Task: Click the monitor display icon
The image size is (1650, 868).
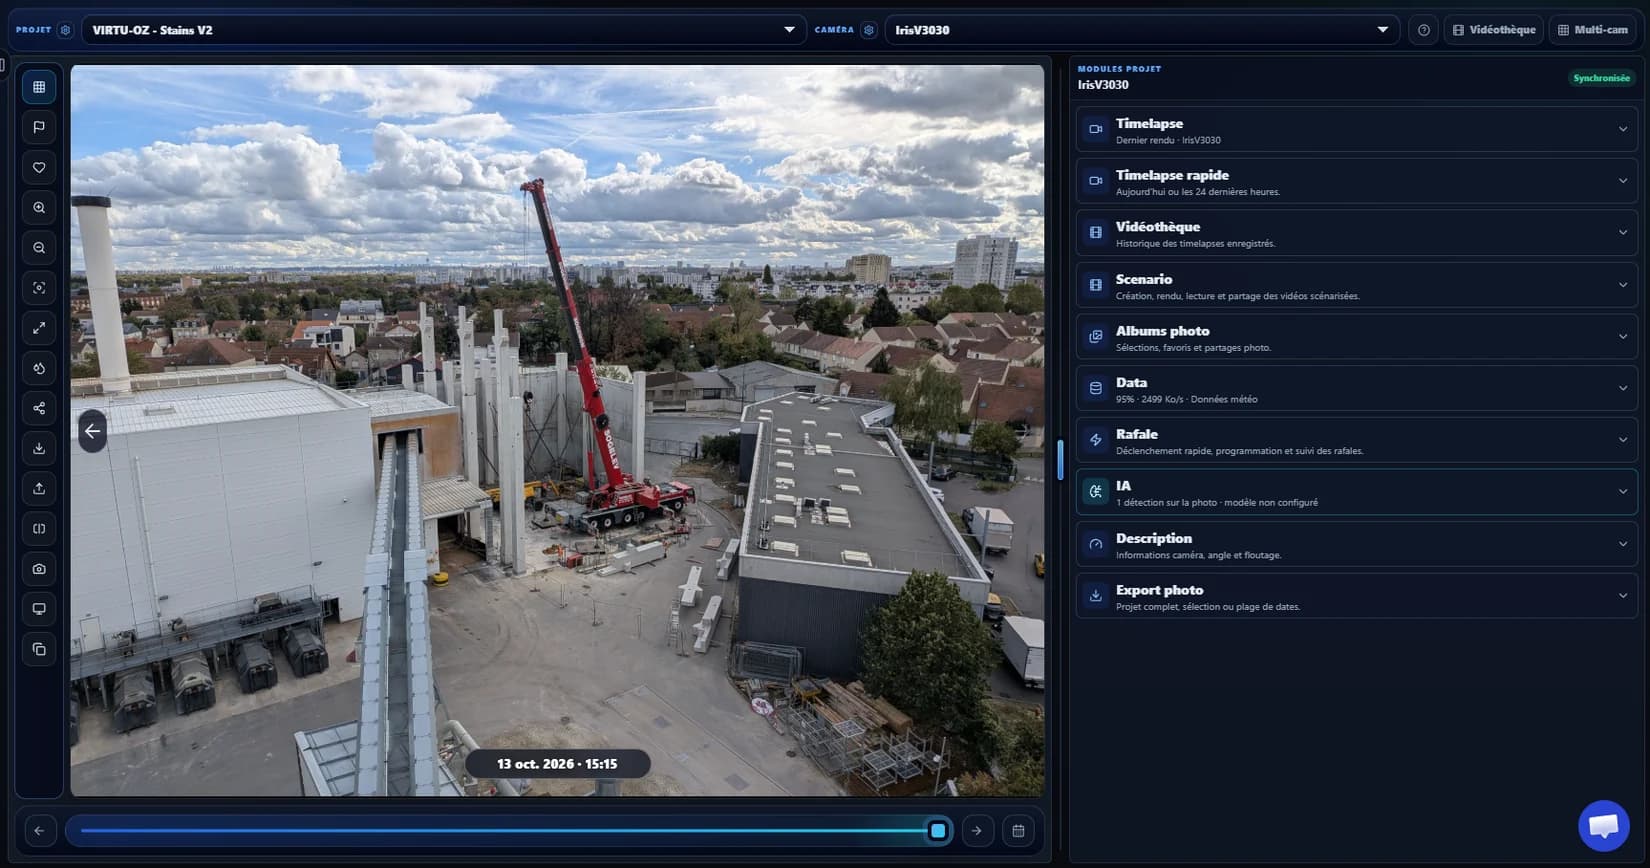Action: (39, 609)
